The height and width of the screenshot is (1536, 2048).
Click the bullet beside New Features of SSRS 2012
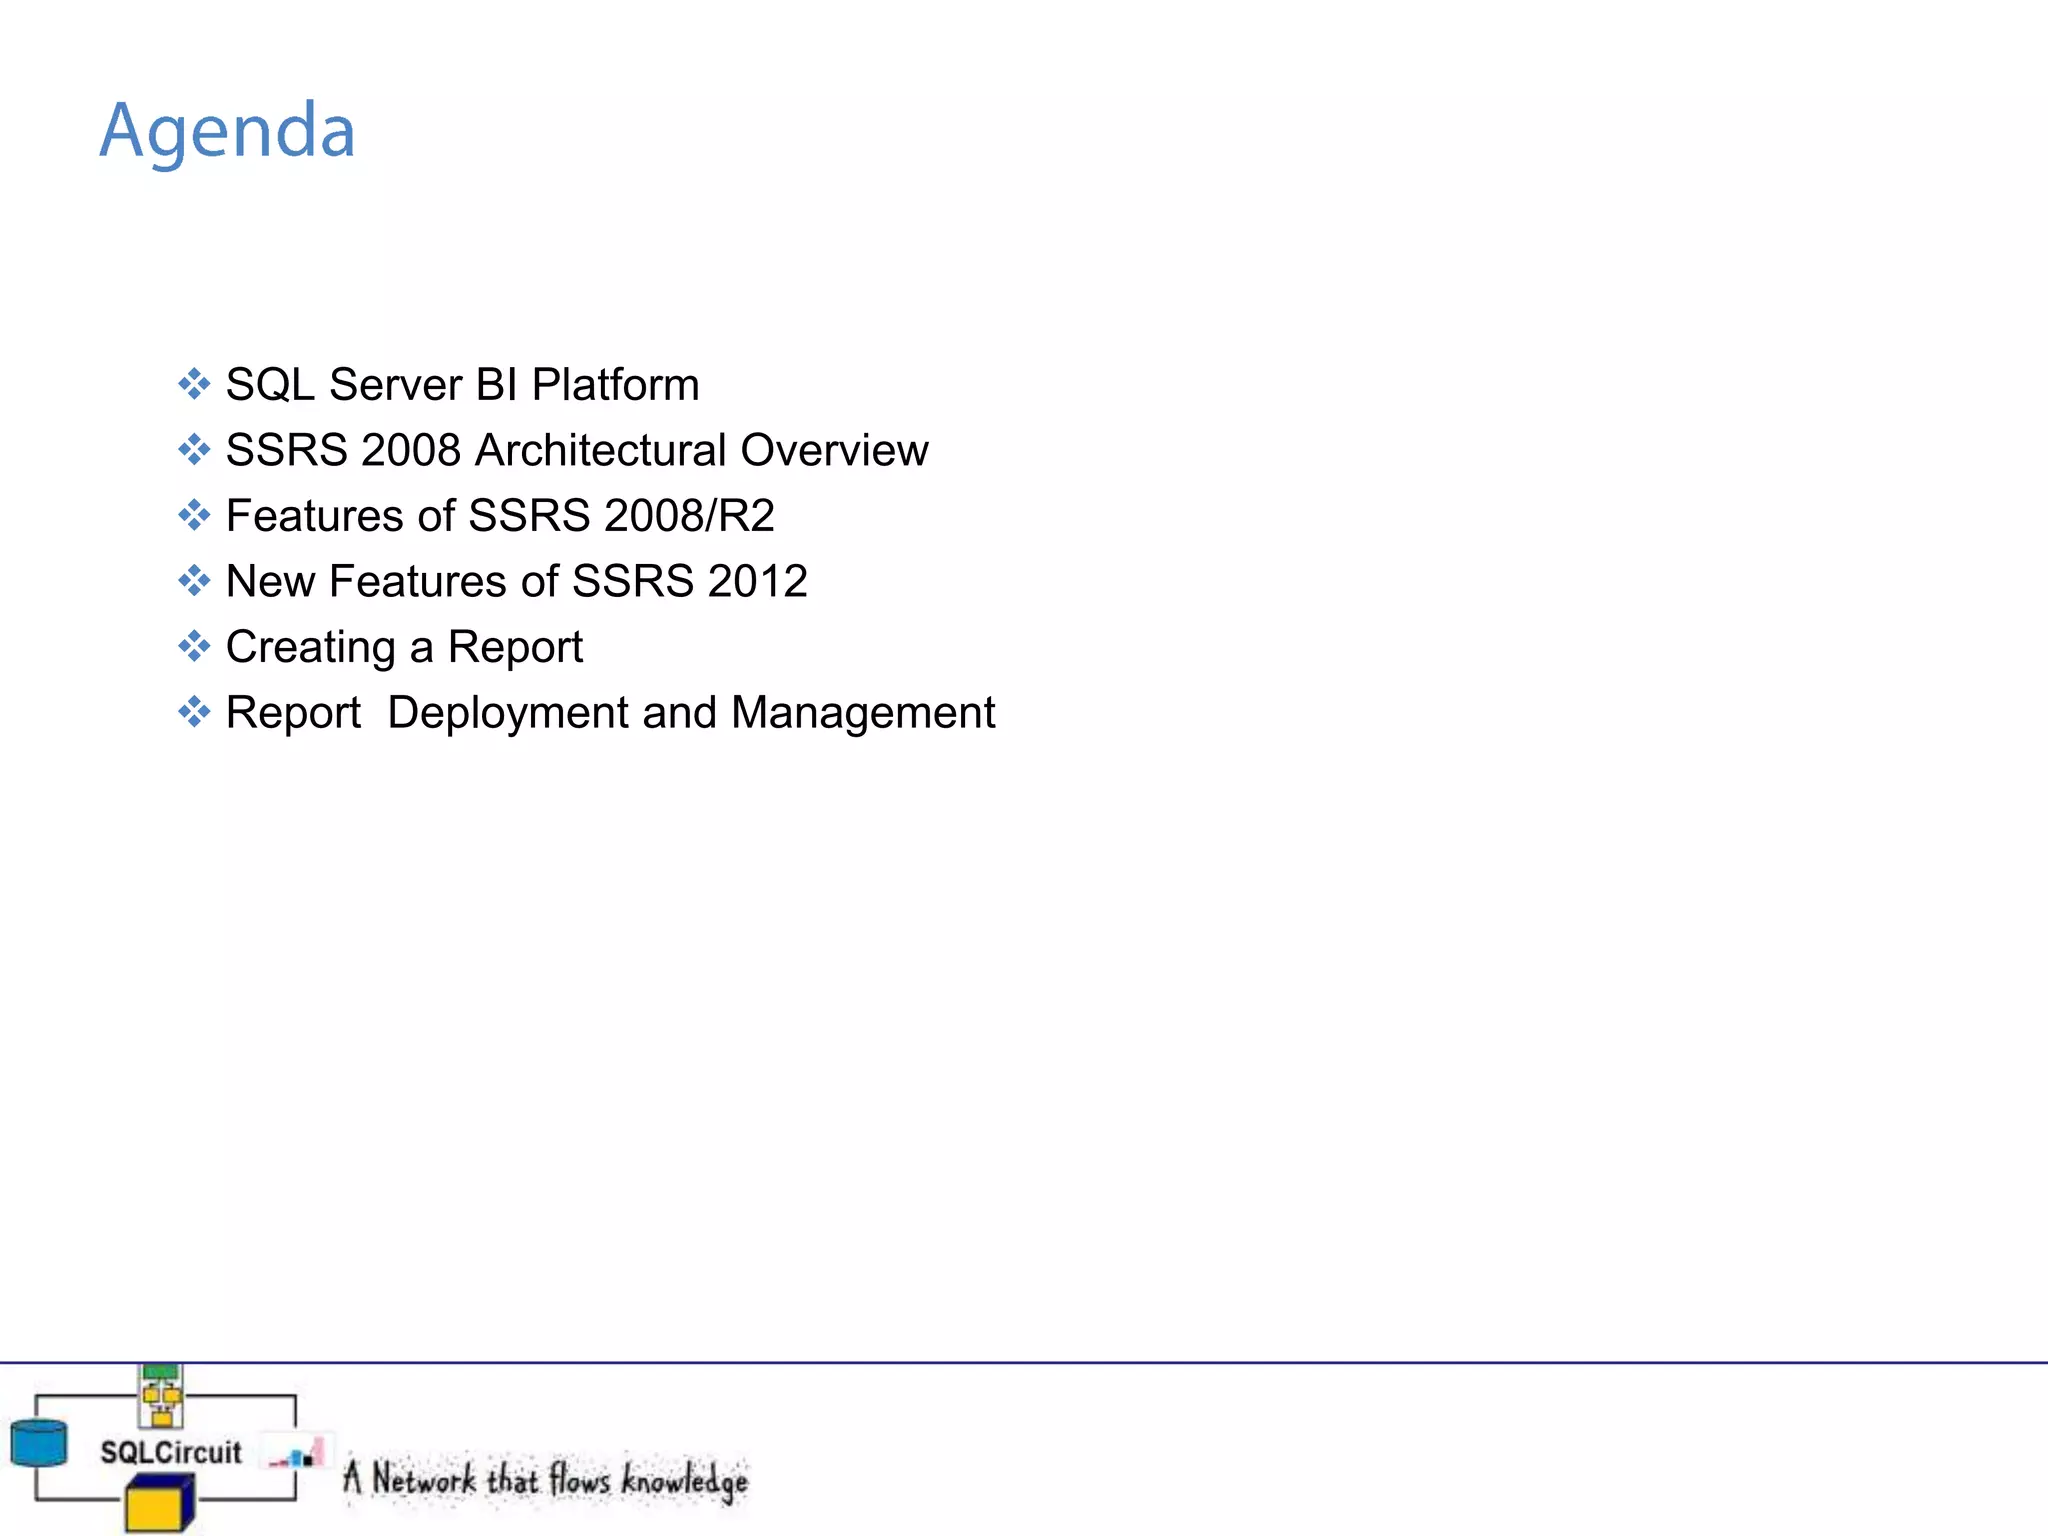tap(194, 581)
